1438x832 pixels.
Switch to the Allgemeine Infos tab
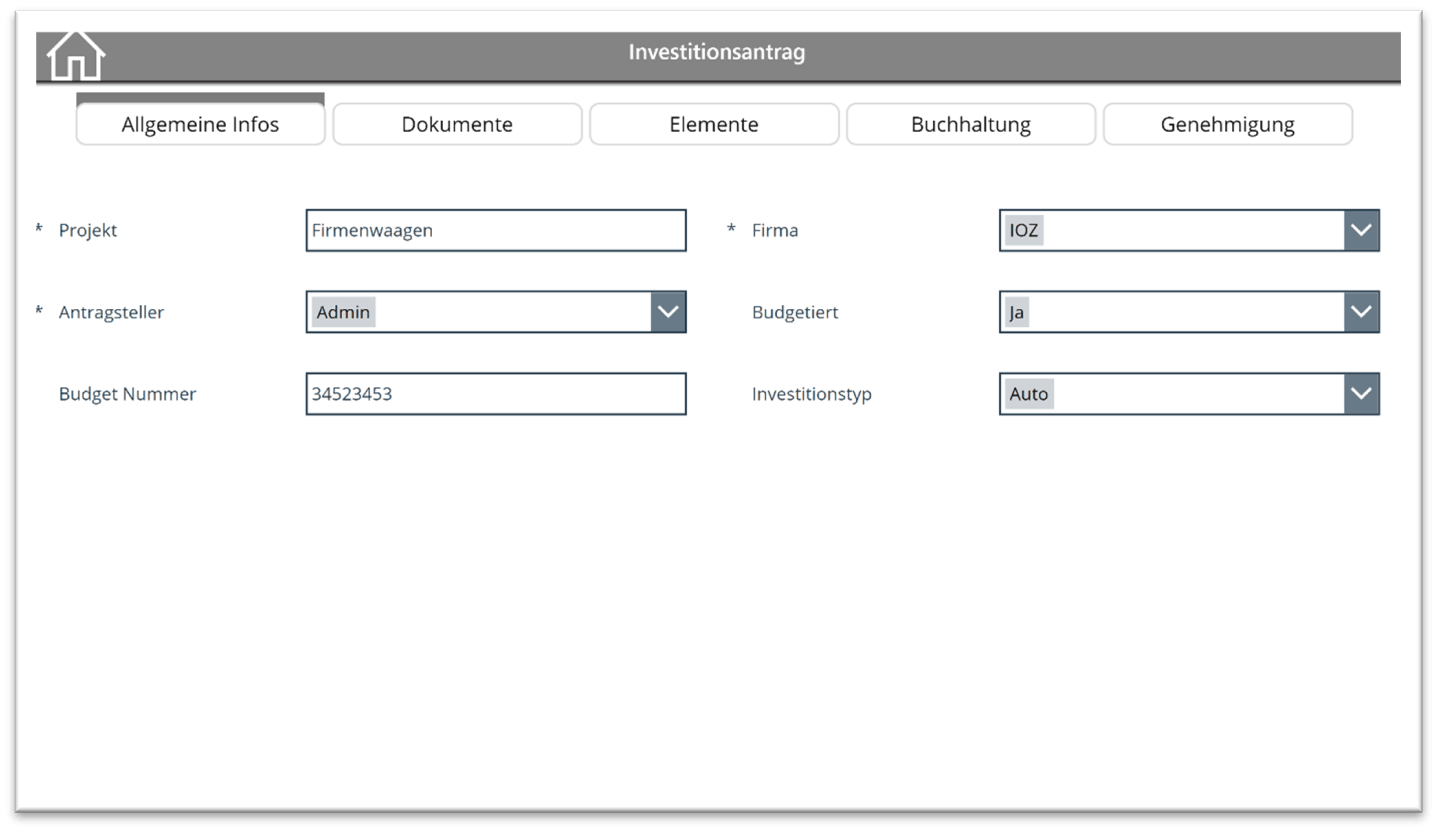point(200,125)
